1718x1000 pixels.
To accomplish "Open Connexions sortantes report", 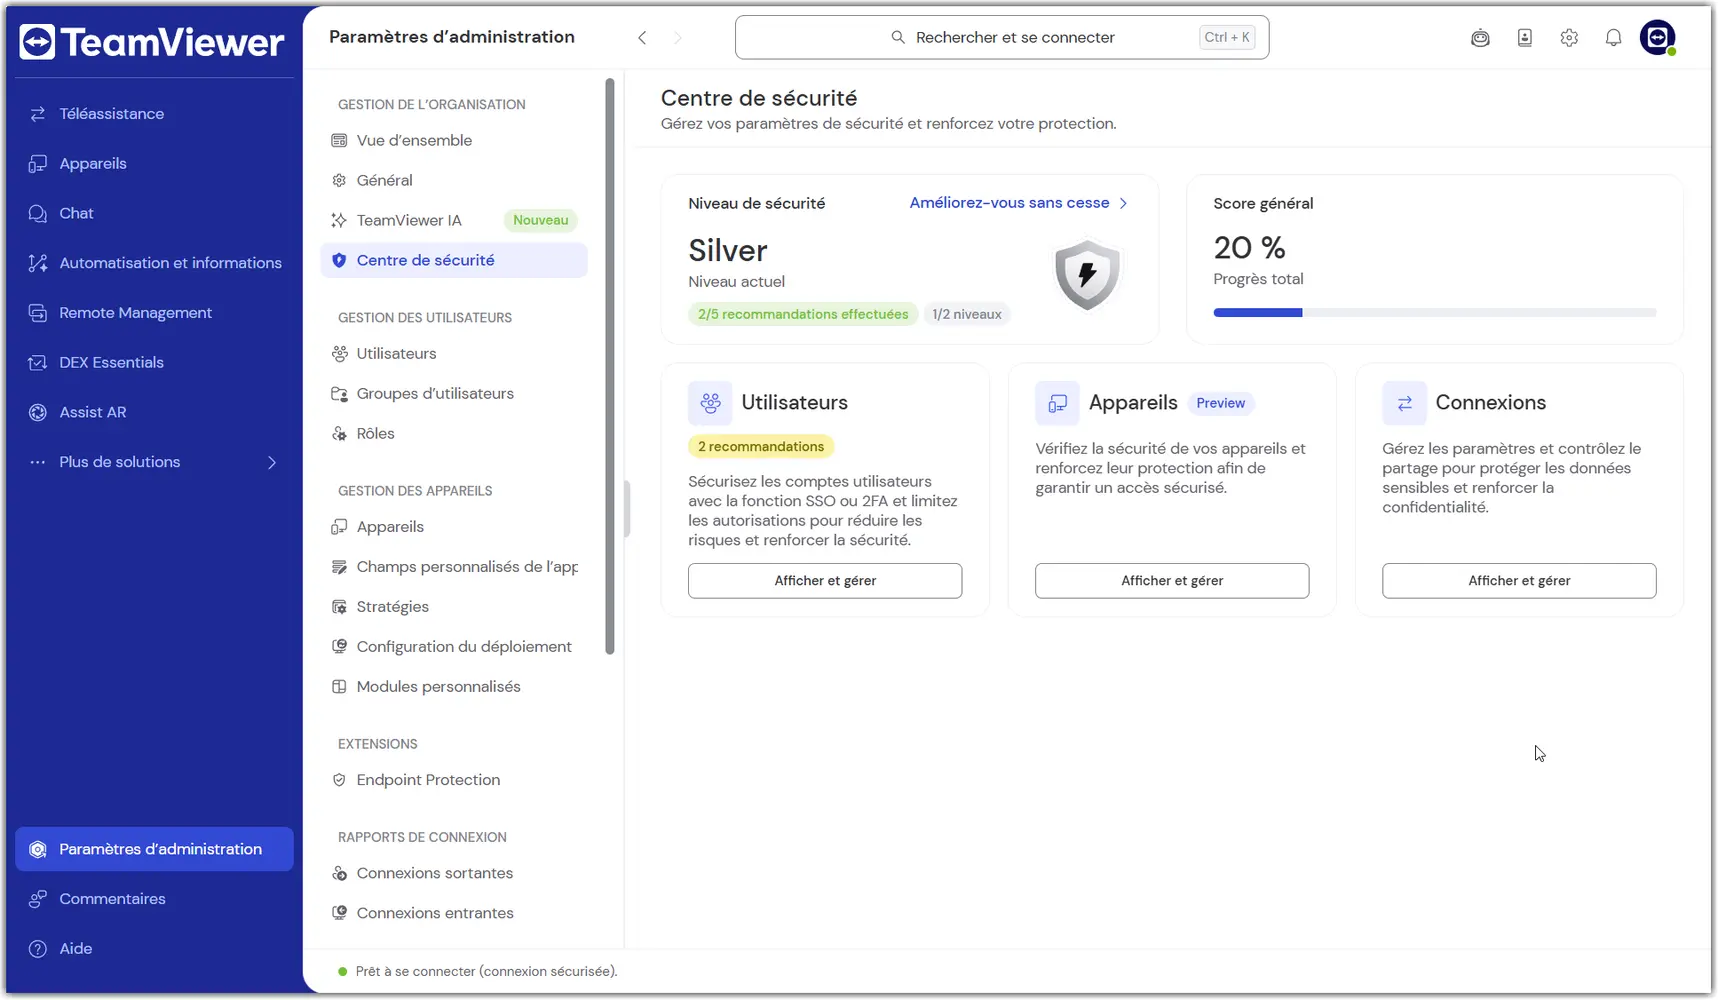I will 454,873.
